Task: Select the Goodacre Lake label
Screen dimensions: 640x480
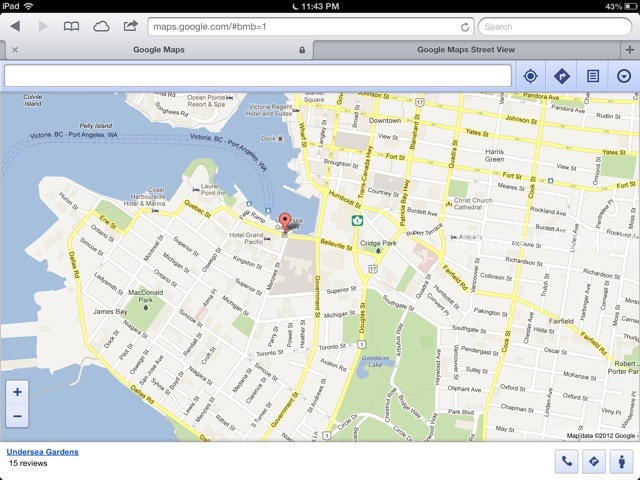Action: tap(375, 361)
